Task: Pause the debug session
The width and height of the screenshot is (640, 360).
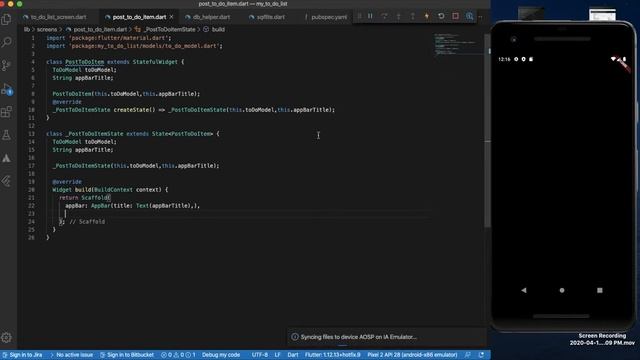Action: (370, 16)
